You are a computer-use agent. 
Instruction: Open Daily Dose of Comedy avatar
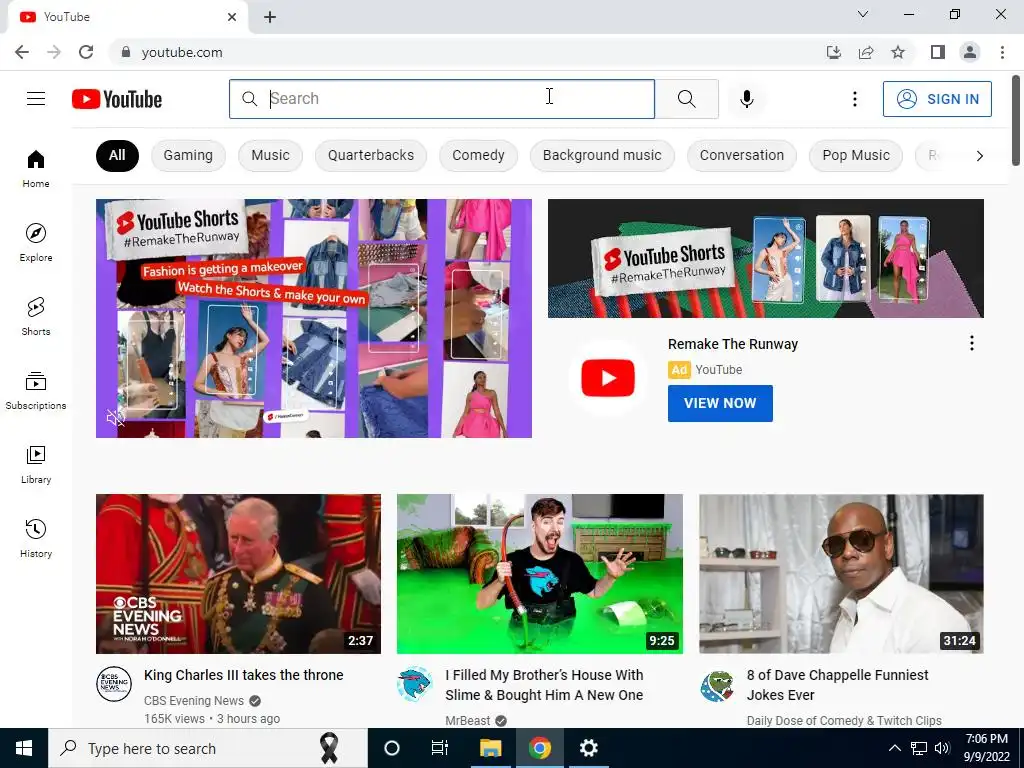[717, 684]
